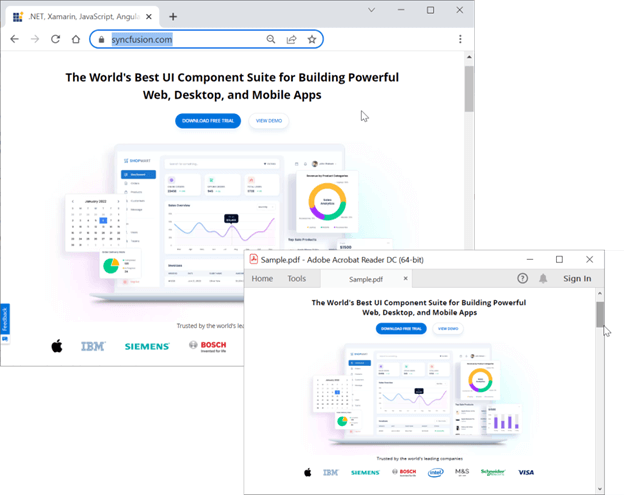This screenshot has height=495, width=624.
Task: Reload the syncfusion.com page
Action: pyautogui.click(x=55, y=39)
